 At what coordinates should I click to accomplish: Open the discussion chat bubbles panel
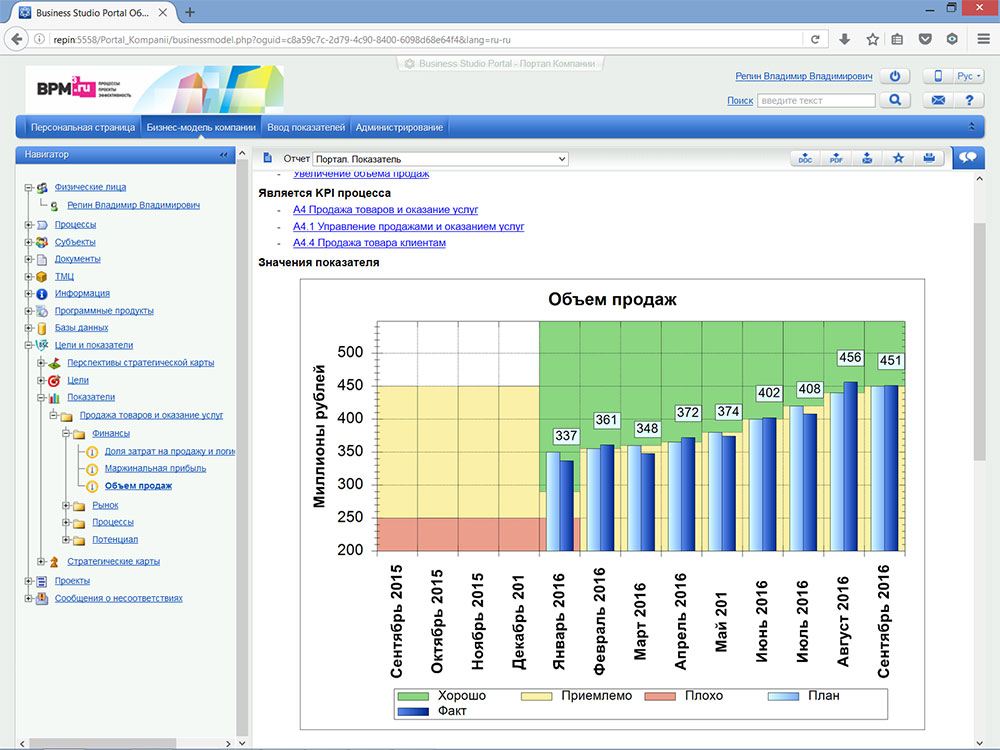tap(967, 158)
